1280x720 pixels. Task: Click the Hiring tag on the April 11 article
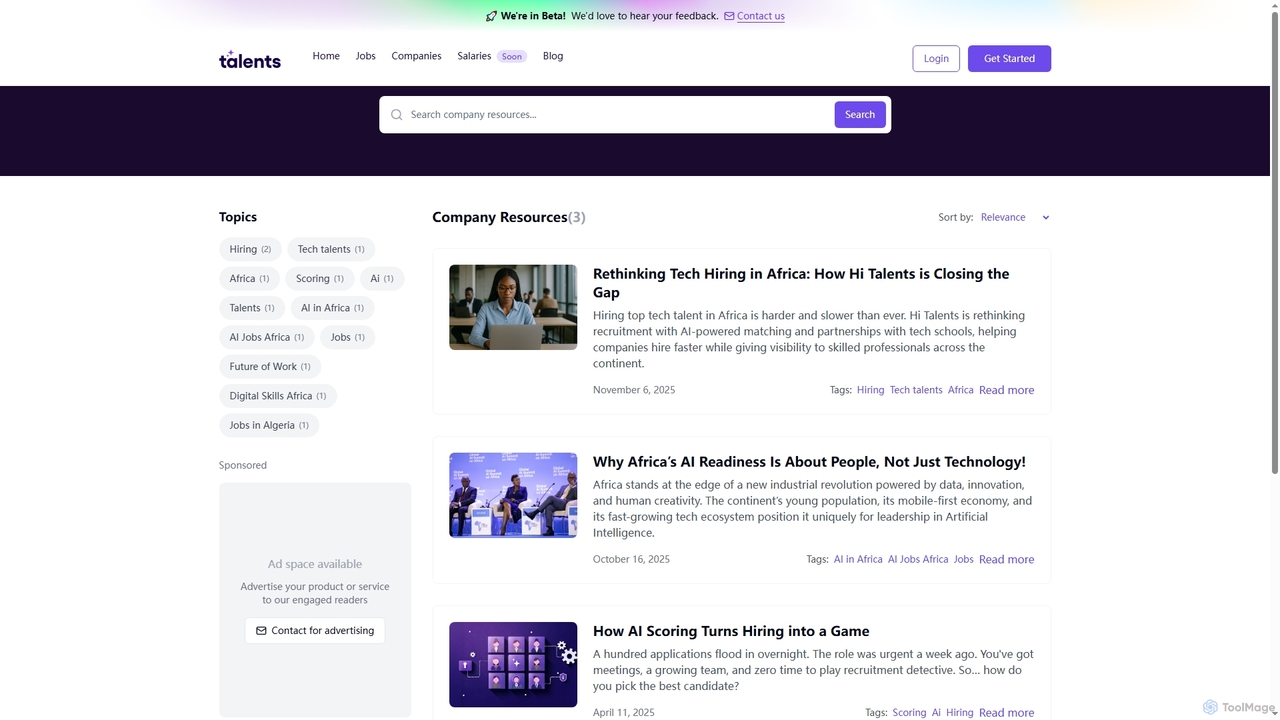coord(959,712)
